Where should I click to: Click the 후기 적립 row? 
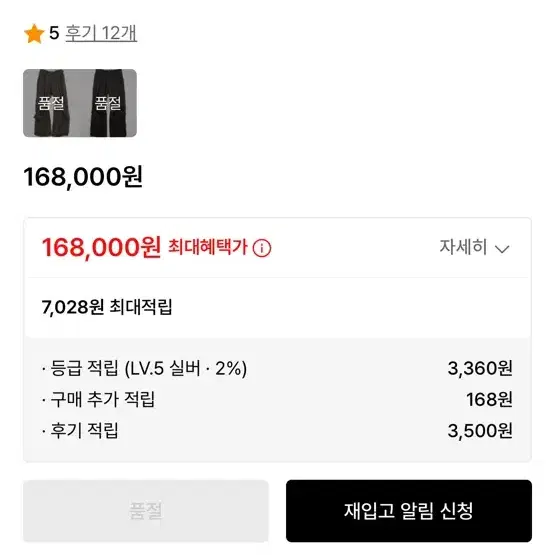(x=277, y=430)
